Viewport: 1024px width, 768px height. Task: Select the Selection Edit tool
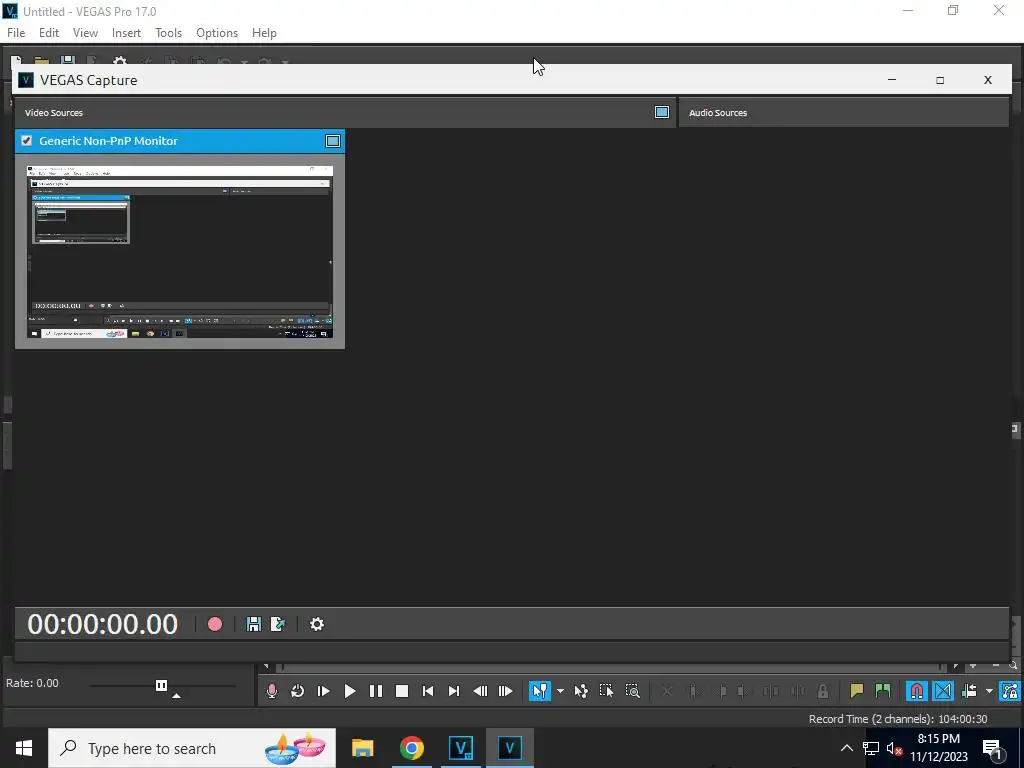[606, 691]
